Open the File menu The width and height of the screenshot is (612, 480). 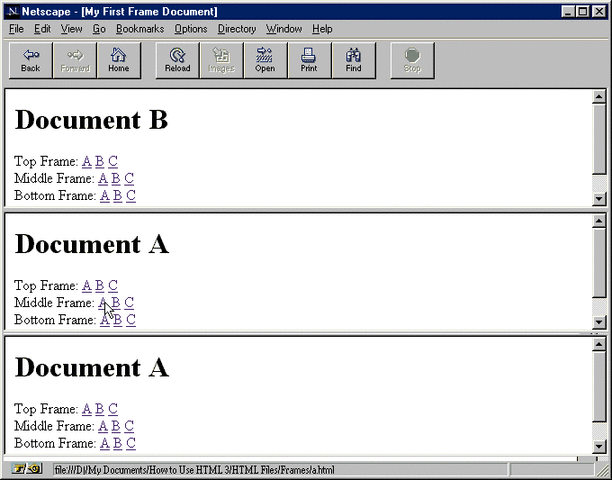click(16, 29)
